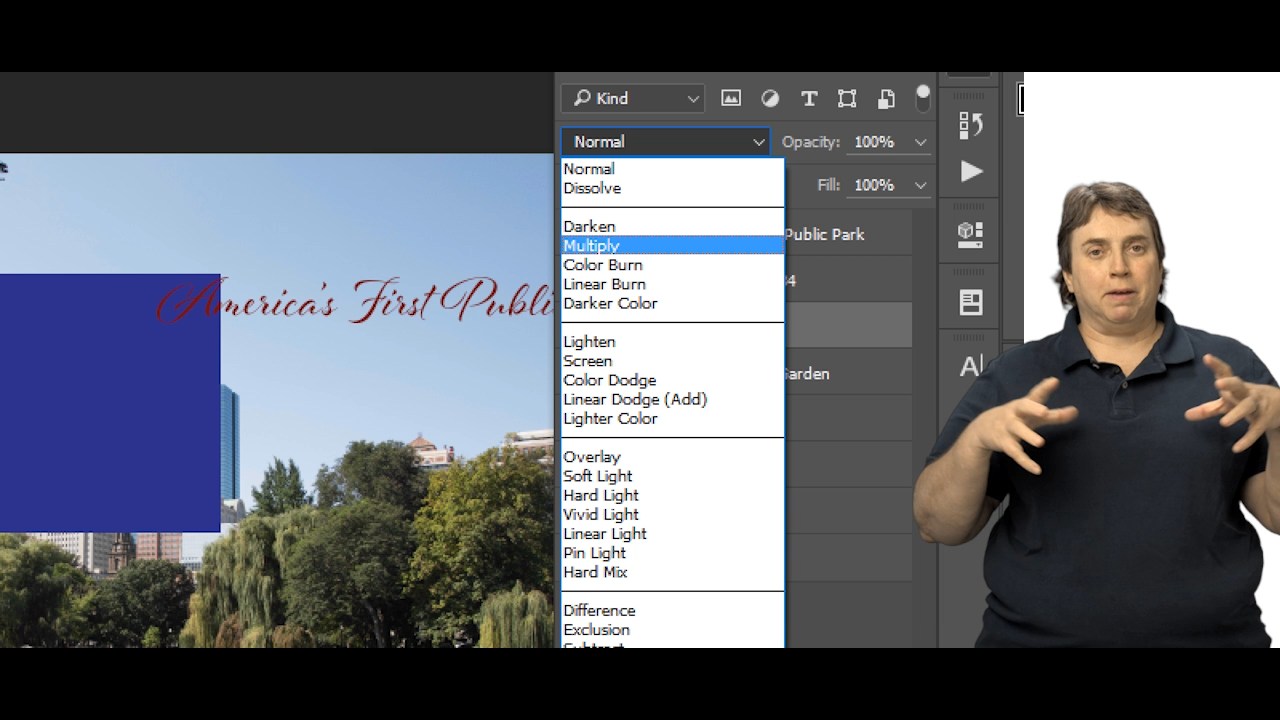Open the Fill slider dropdown arrow

920,185
